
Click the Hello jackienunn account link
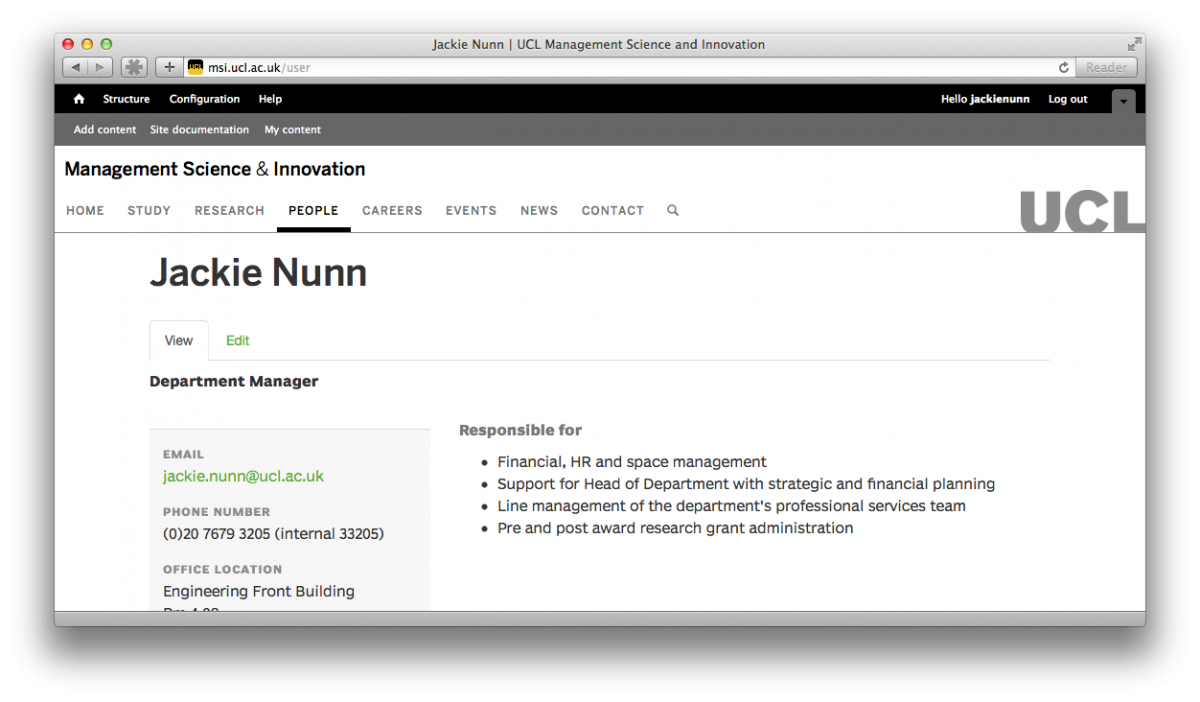click(x=985, y=99)
